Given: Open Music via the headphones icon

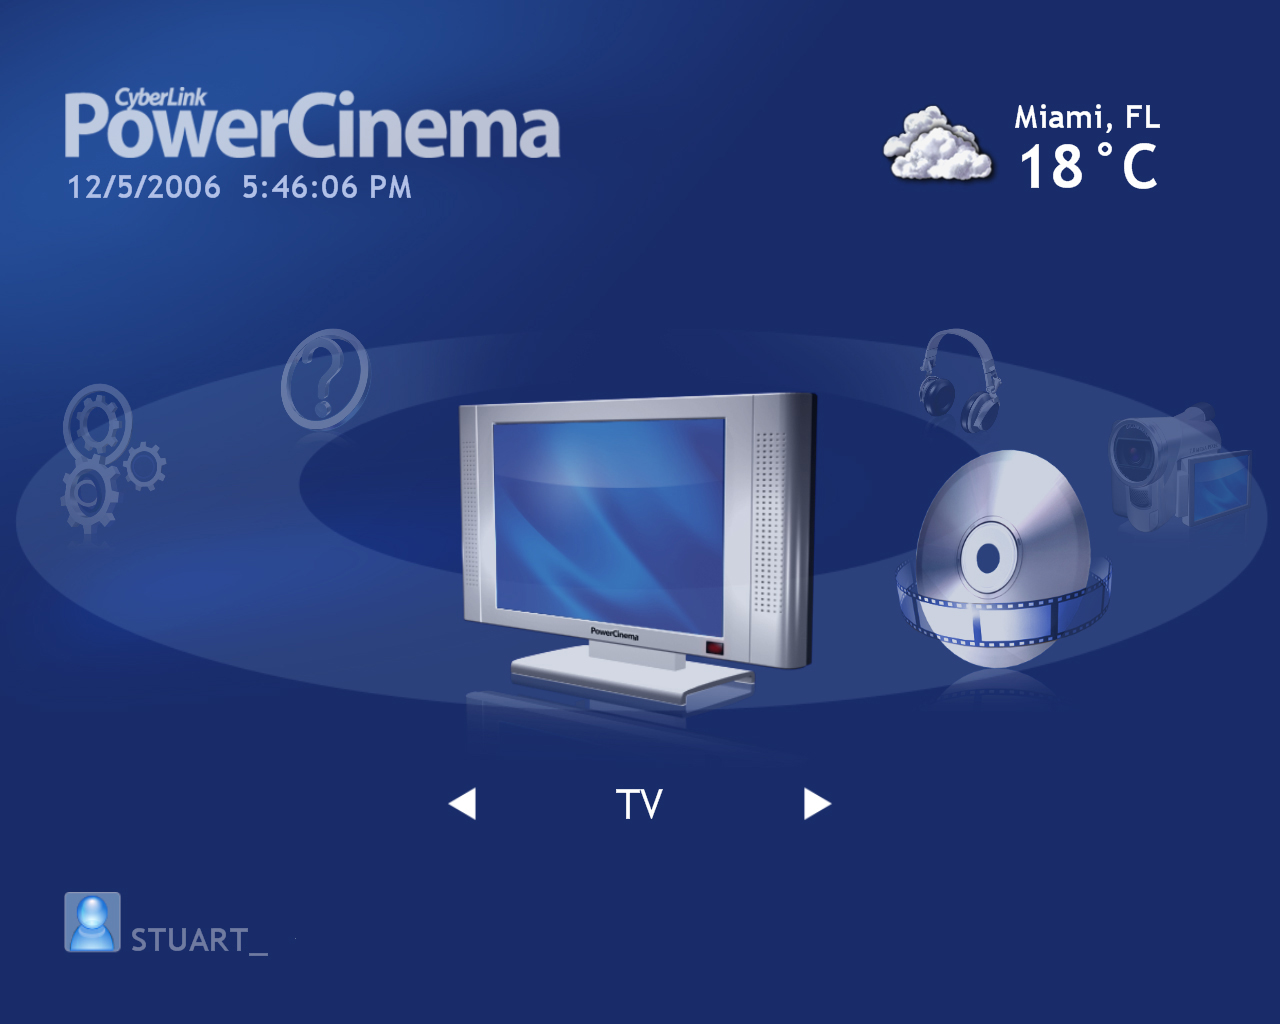Looking at the screenshot, I should (x=958, y=380).
